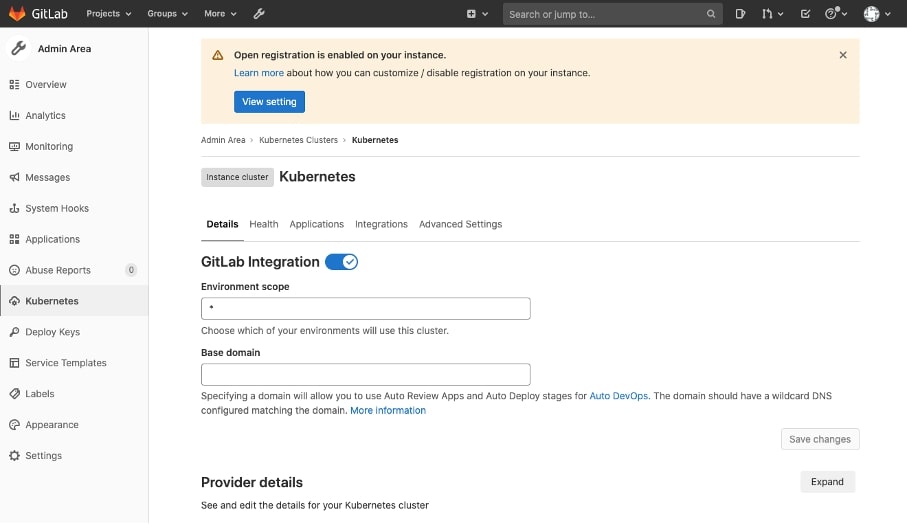
Task: Dismiss the open registration alert banner
Action: (x=843, y=55)
